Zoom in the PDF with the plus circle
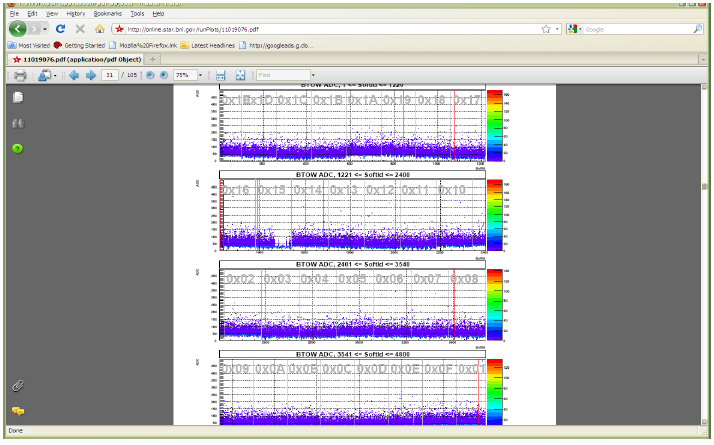714x445 pixels. [x=164, y=75]
